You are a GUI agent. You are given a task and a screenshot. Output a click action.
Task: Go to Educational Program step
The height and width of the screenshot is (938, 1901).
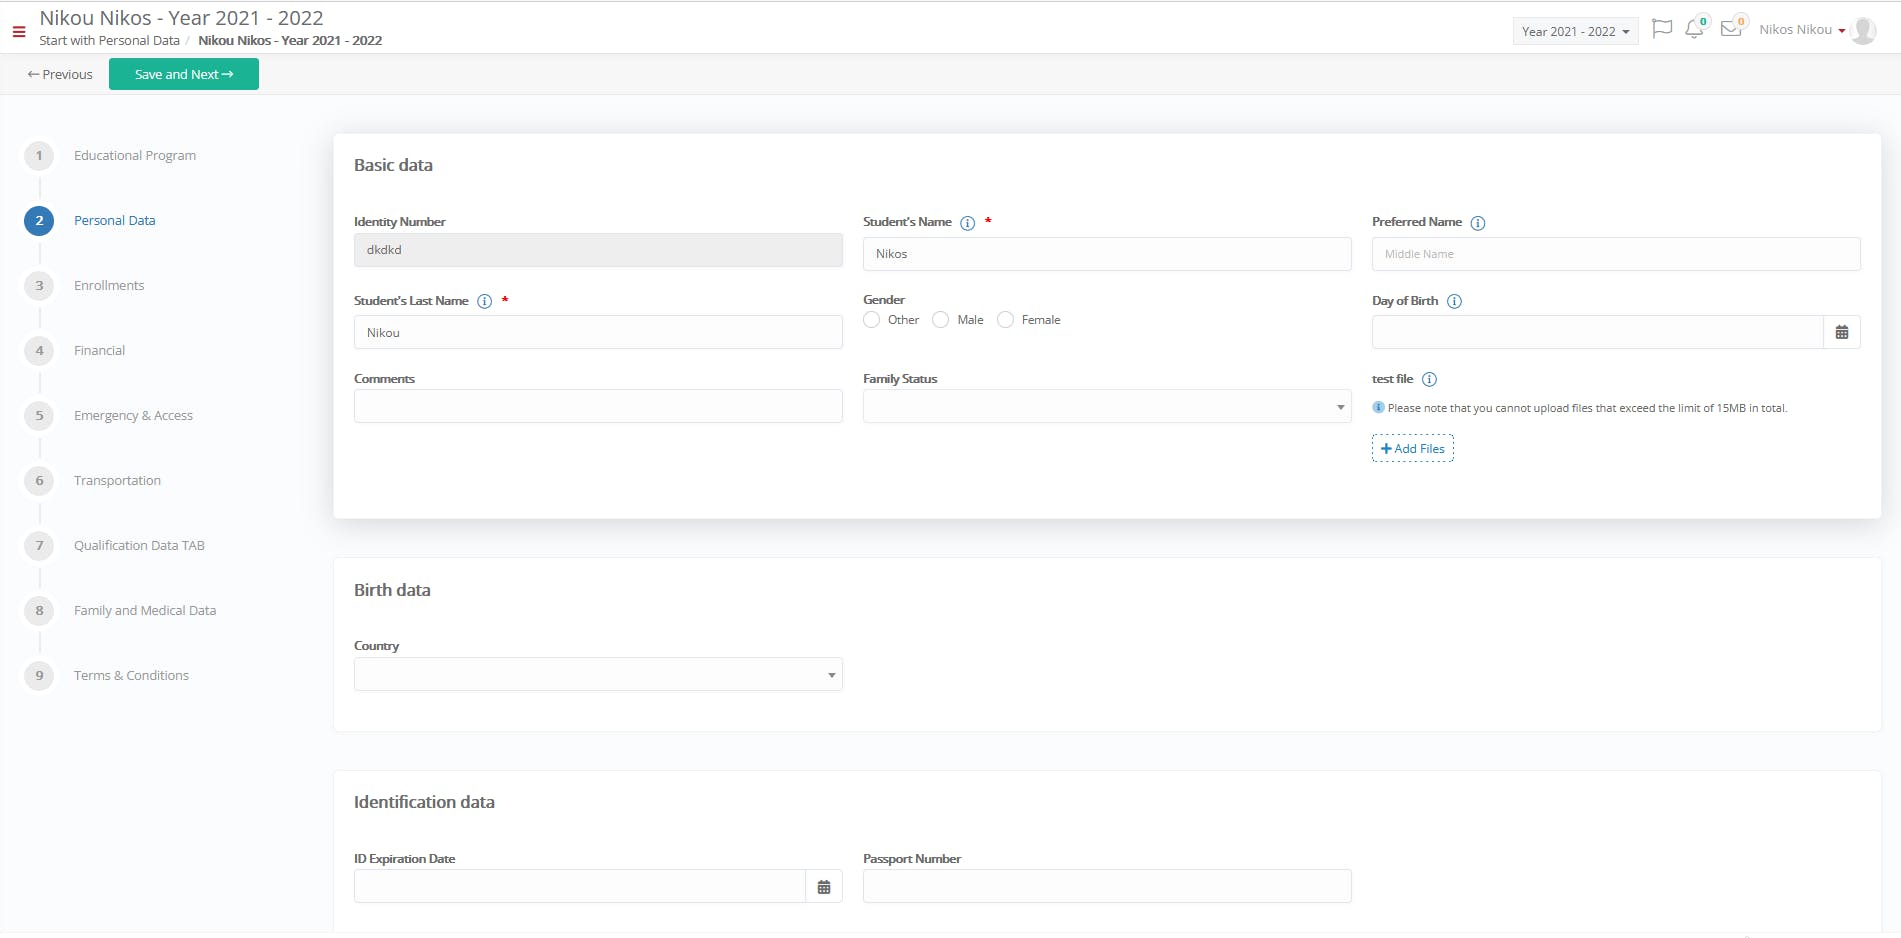coord(135,155)
